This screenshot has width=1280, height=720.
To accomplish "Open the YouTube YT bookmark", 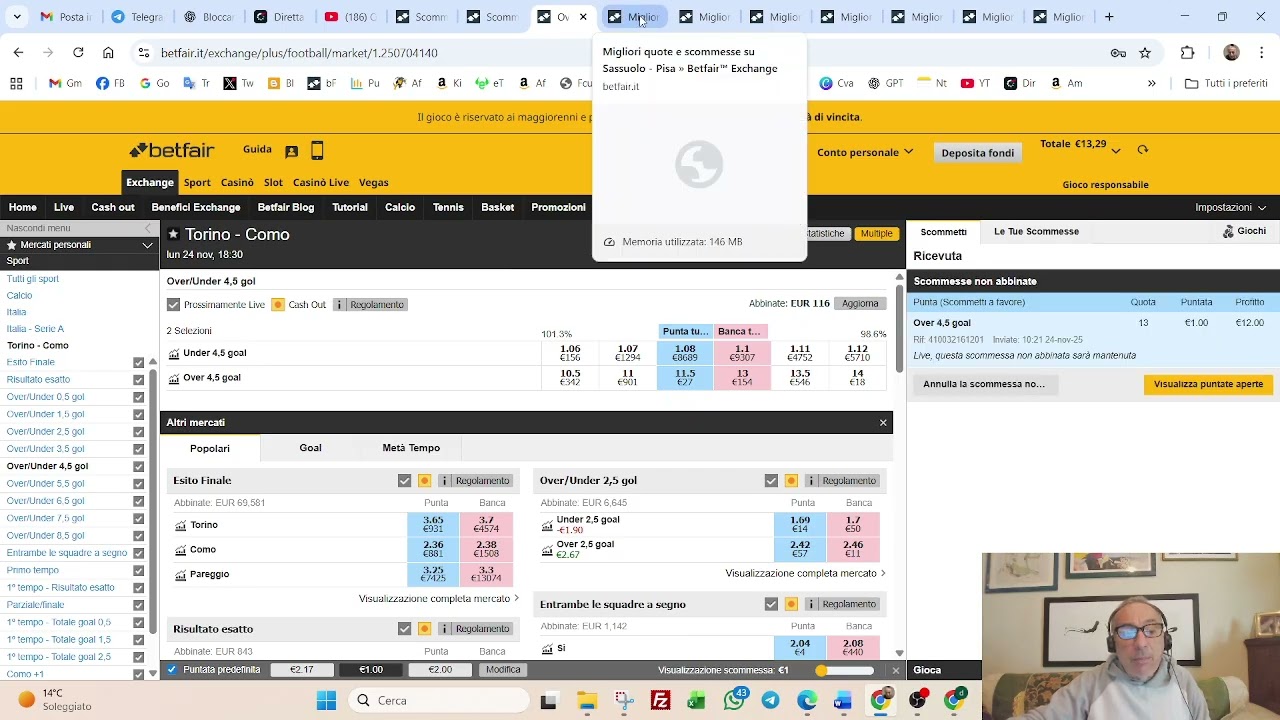I will tap(975, 83).
